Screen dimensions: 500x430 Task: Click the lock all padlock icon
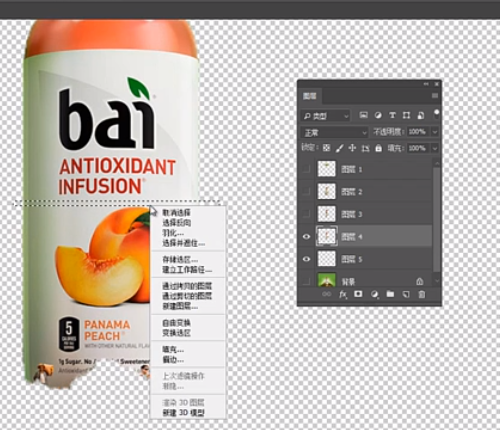[378, 148]
